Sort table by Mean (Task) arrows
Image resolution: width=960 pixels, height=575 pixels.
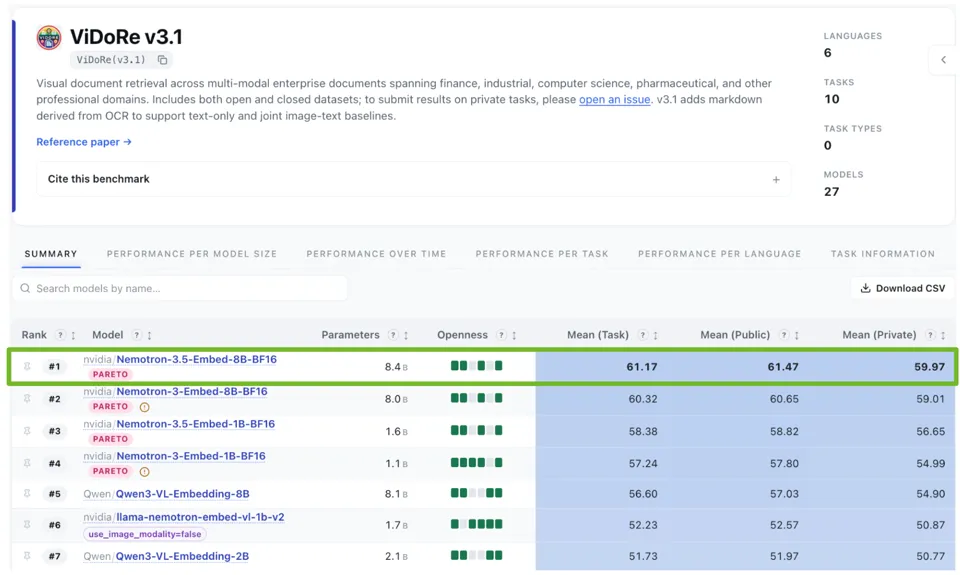656,336
